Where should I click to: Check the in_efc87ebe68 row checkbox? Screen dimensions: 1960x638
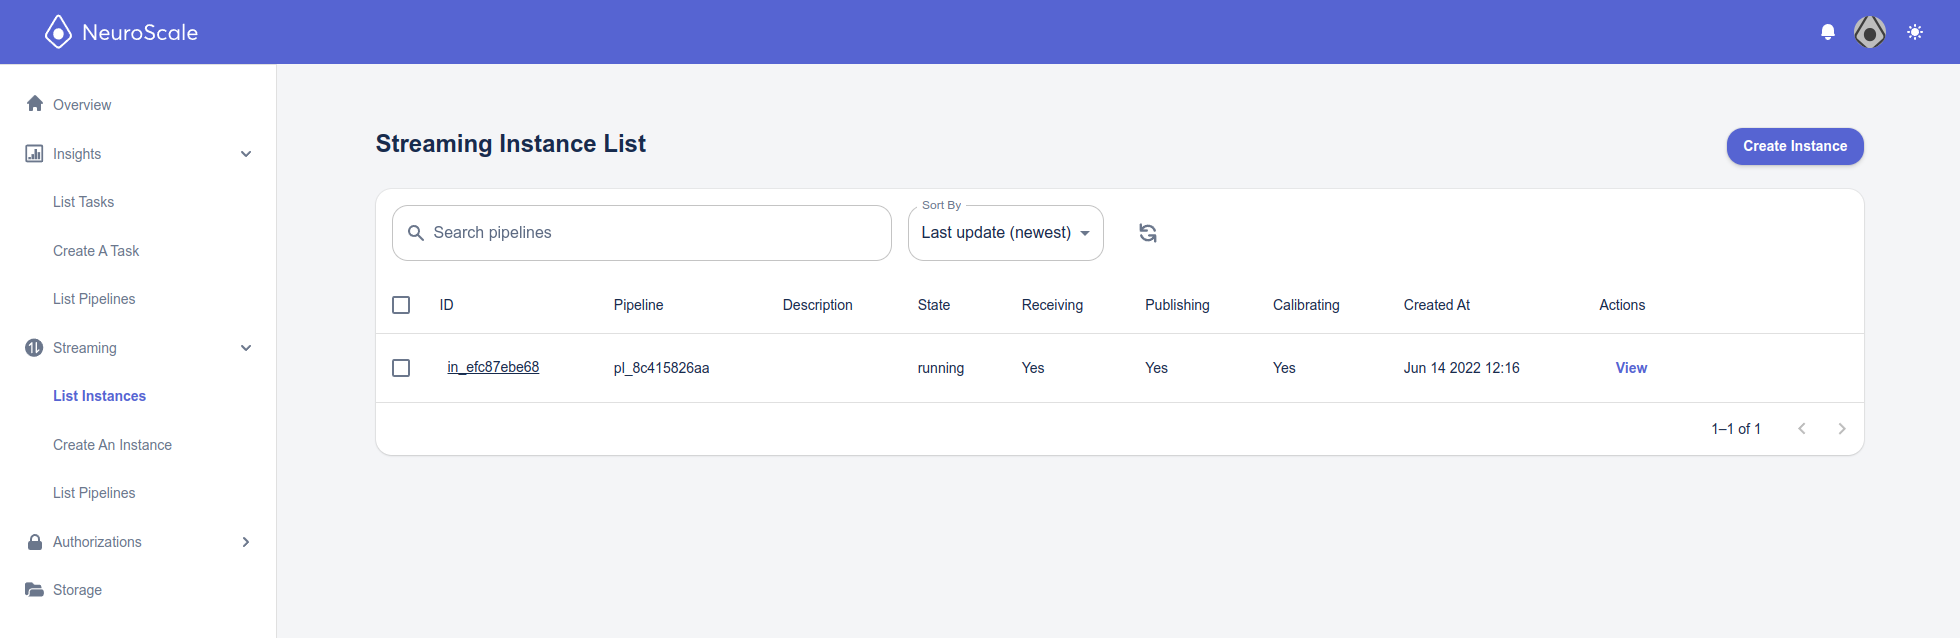coord(401,368)
